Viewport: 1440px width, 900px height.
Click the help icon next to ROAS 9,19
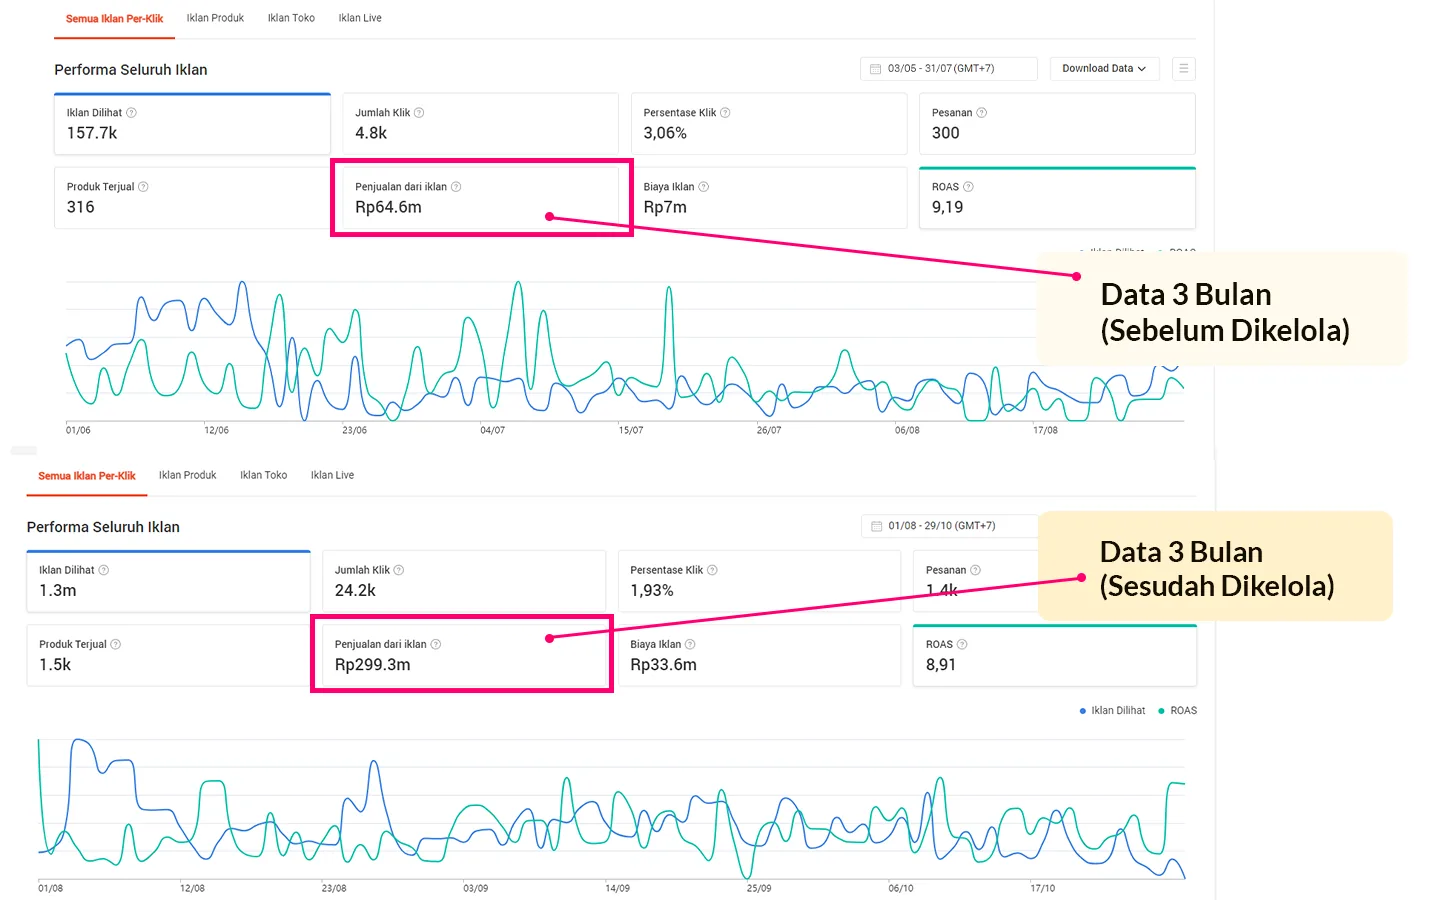[966, 186]
